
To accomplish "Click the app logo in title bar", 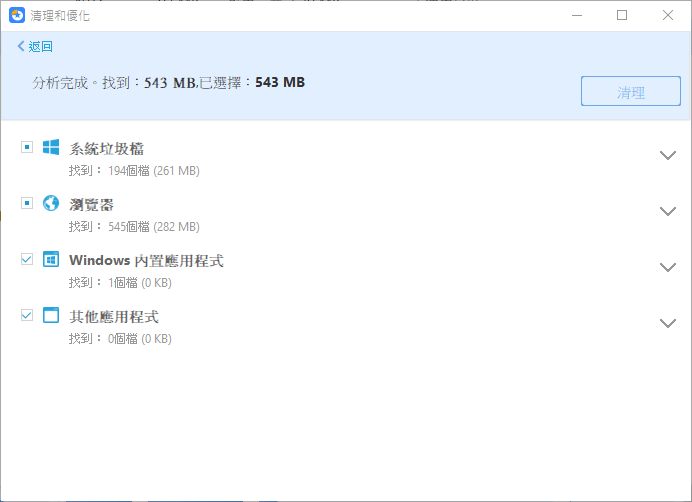I will coord(17,15).
